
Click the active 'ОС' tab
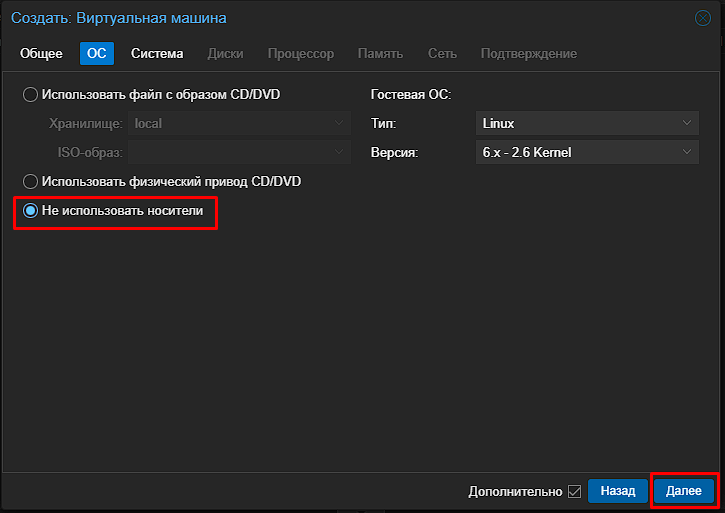click(97, 54)
